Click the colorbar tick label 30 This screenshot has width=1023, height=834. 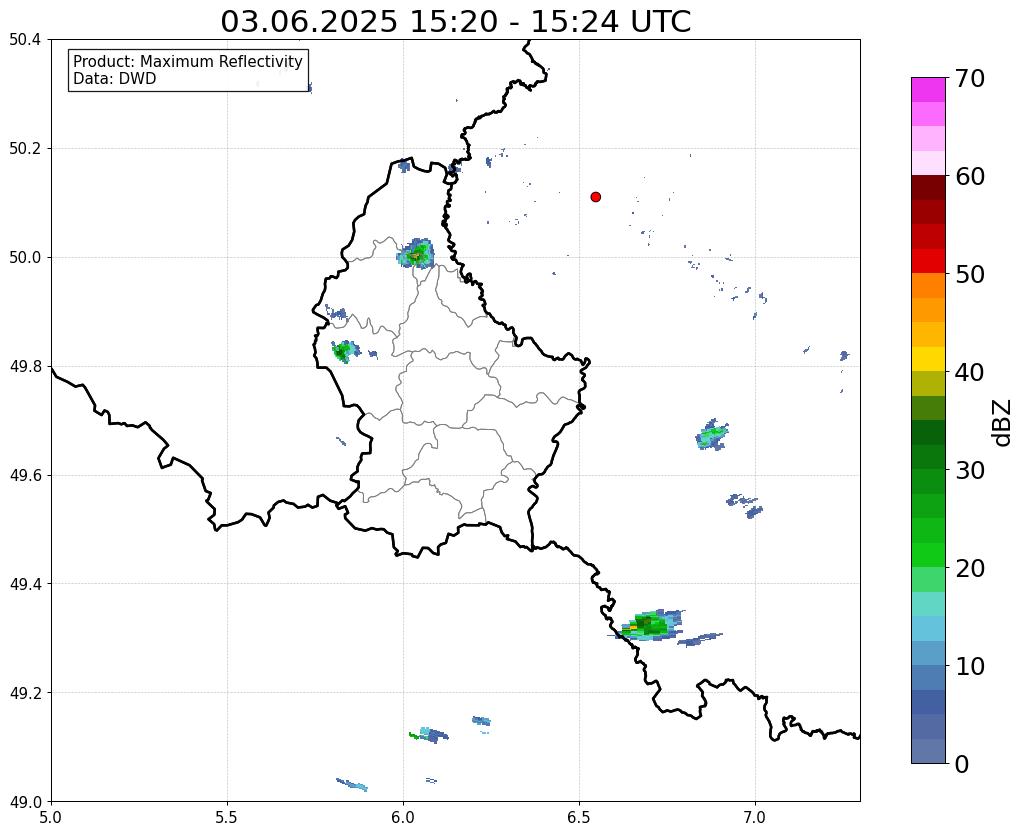pos(970,470)
